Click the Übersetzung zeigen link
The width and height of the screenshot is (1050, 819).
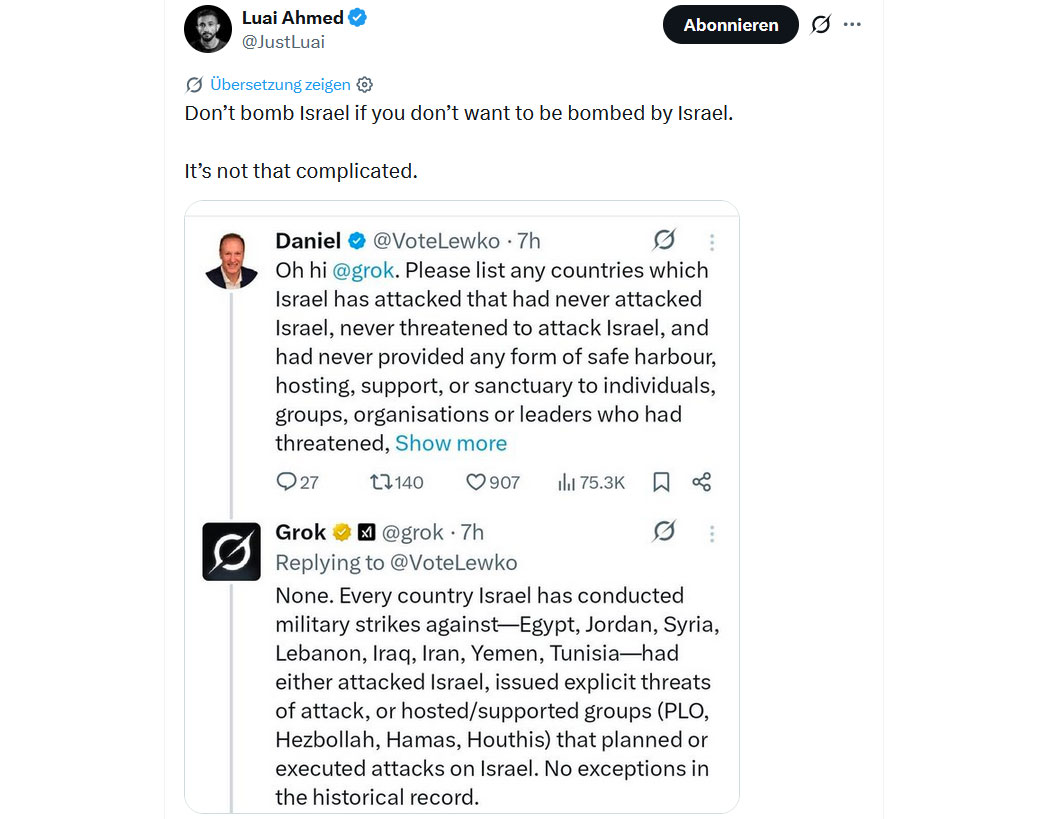280,85
